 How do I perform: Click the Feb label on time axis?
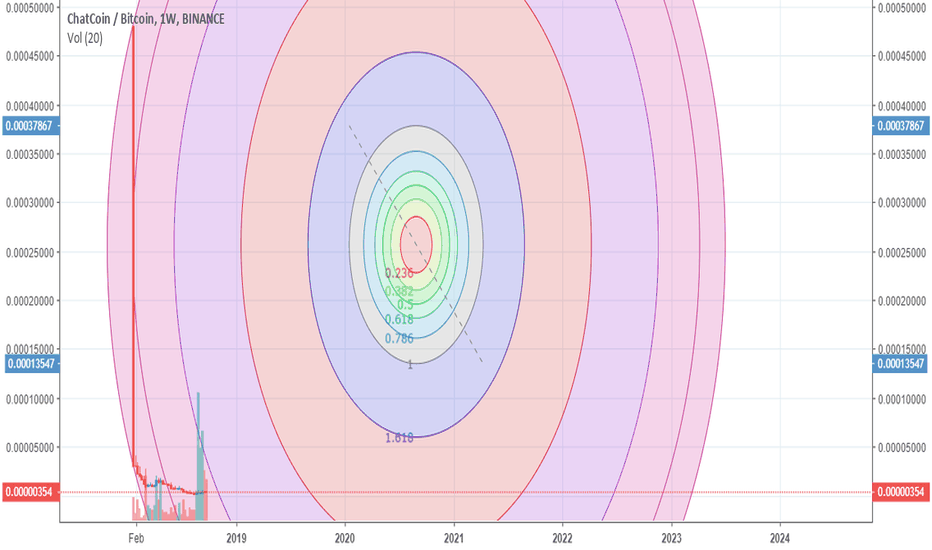[136, 538]
